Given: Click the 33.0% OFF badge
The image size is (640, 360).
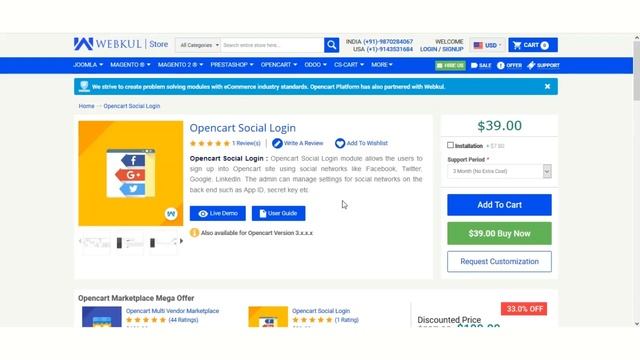Looking at the screenshot, I should click(524, 309).
